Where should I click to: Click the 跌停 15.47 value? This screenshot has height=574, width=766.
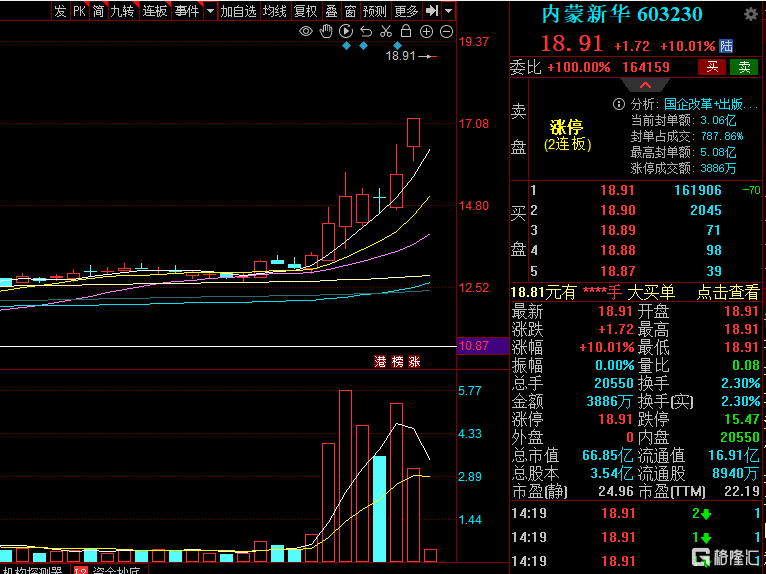pos(742,419)
